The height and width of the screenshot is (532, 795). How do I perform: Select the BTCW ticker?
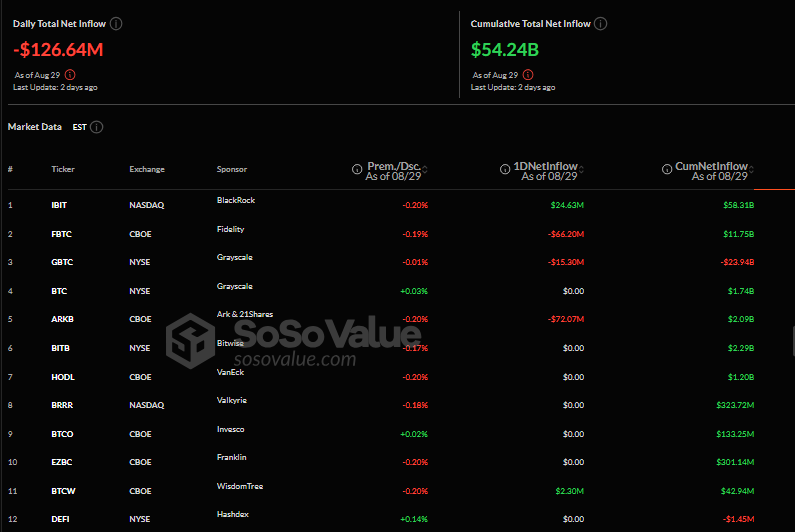point(63,491)
